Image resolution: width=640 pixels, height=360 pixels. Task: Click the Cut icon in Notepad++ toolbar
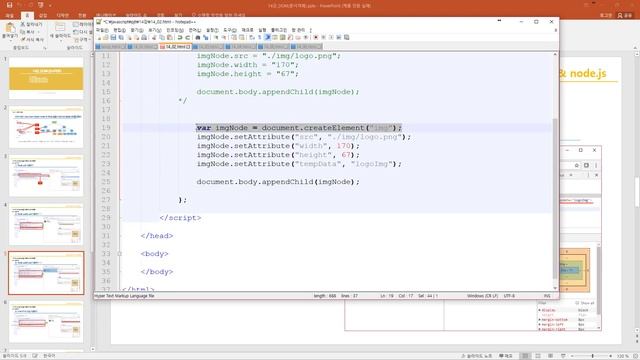pos(153,38)
